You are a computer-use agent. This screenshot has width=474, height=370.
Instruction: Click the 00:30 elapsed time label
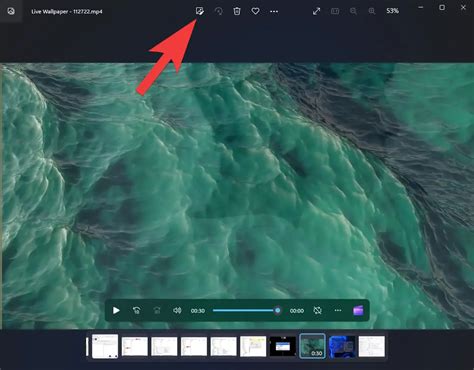click(198, 311)
